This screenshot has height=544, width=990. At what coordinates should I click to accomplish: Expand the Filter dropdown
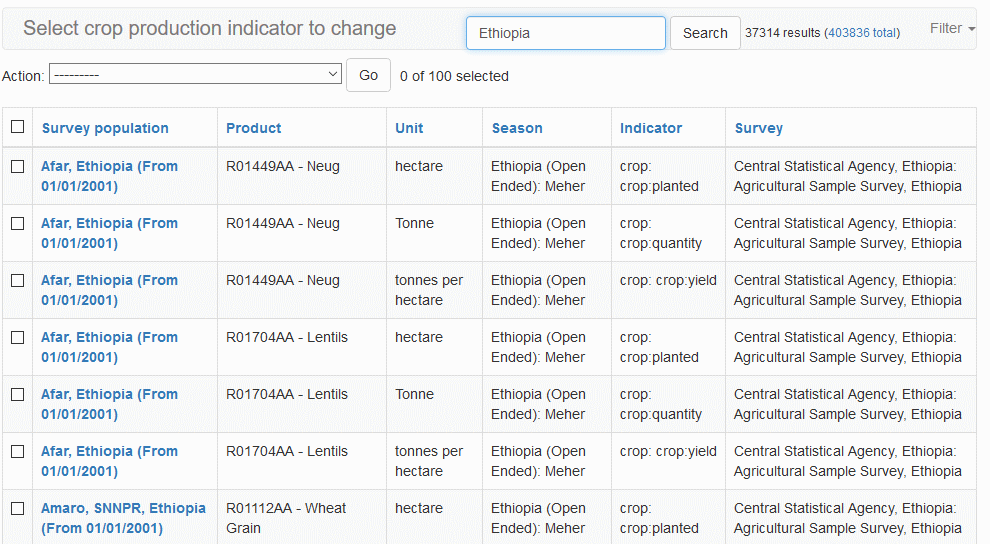[951, 28]
